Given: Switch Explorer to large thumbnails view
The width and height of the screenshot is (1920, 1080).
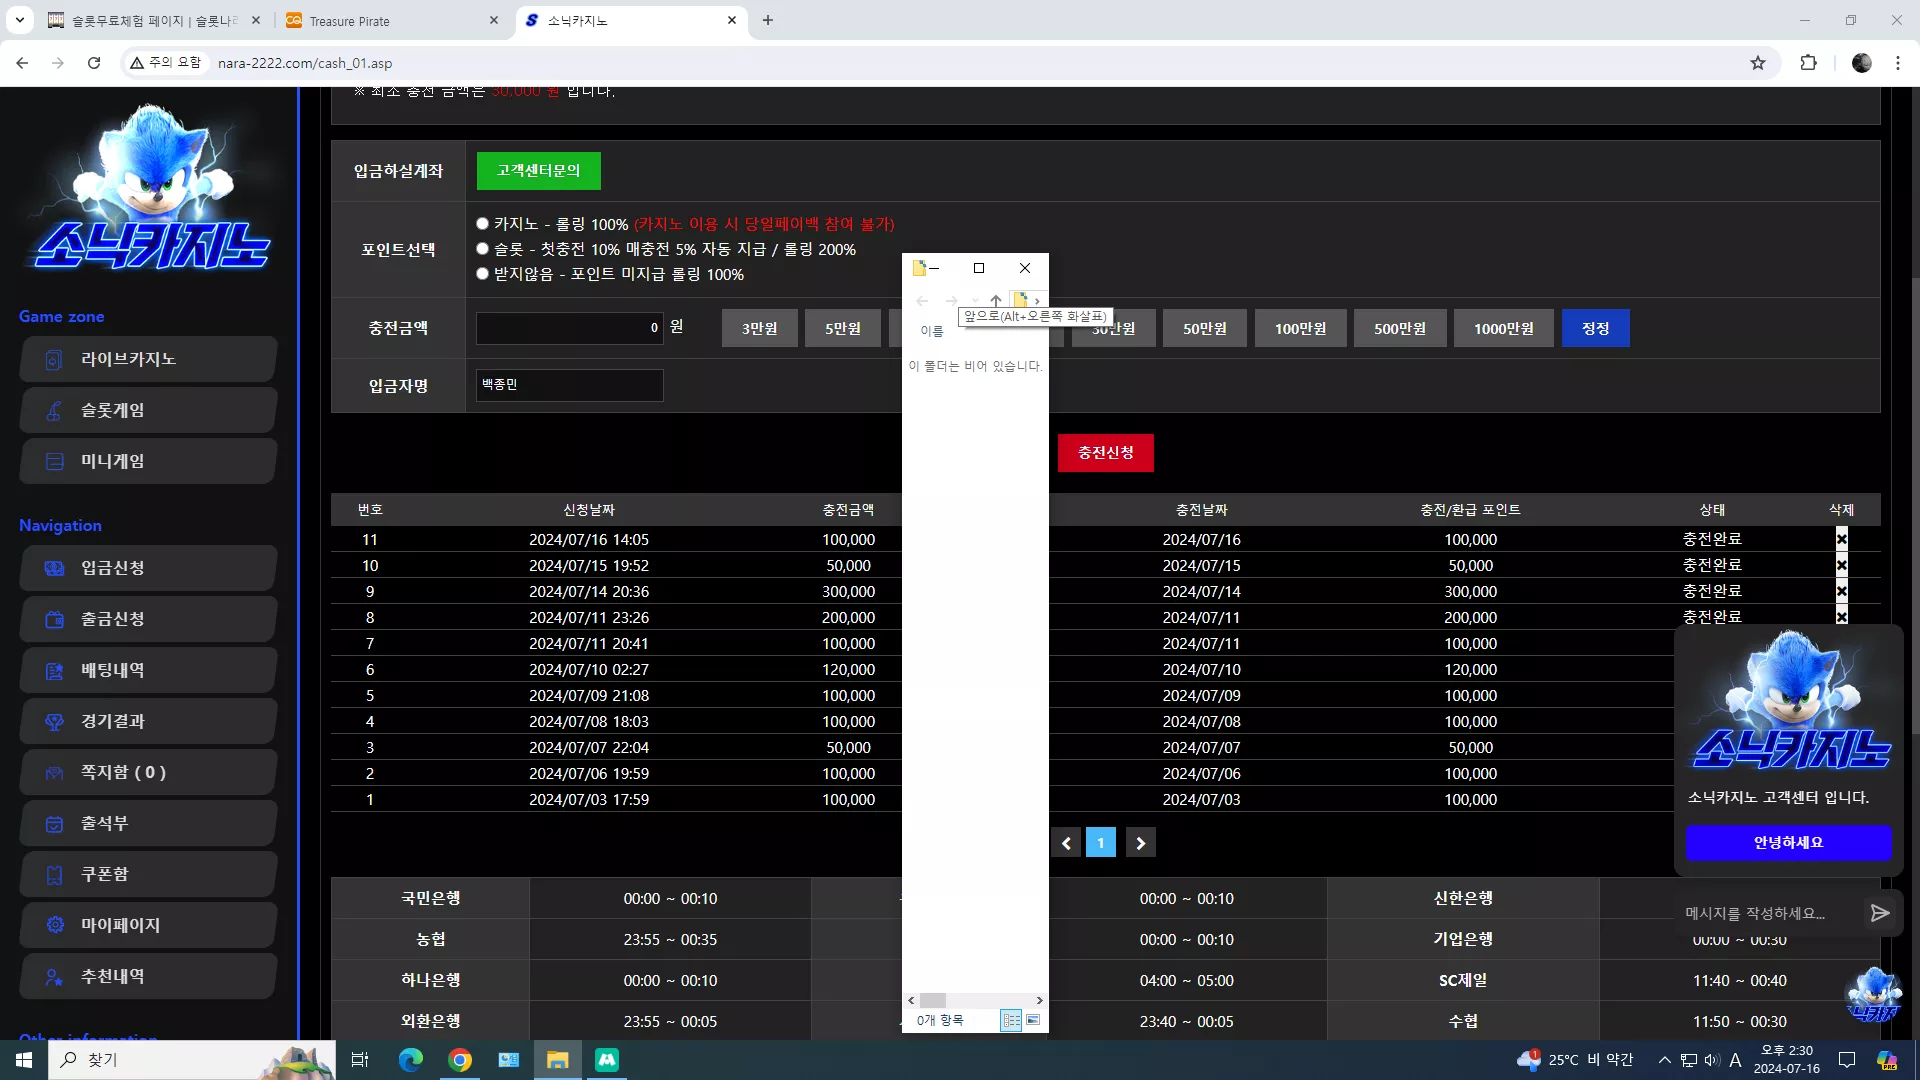Looking at the screenshot, I should coord(1033,1020).
